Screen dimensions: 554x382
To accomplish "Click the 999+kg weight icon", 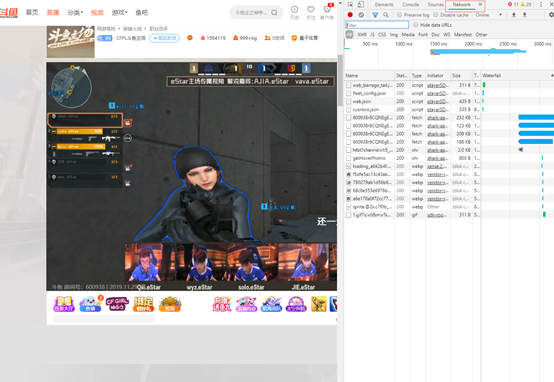I will click(236, 38).
